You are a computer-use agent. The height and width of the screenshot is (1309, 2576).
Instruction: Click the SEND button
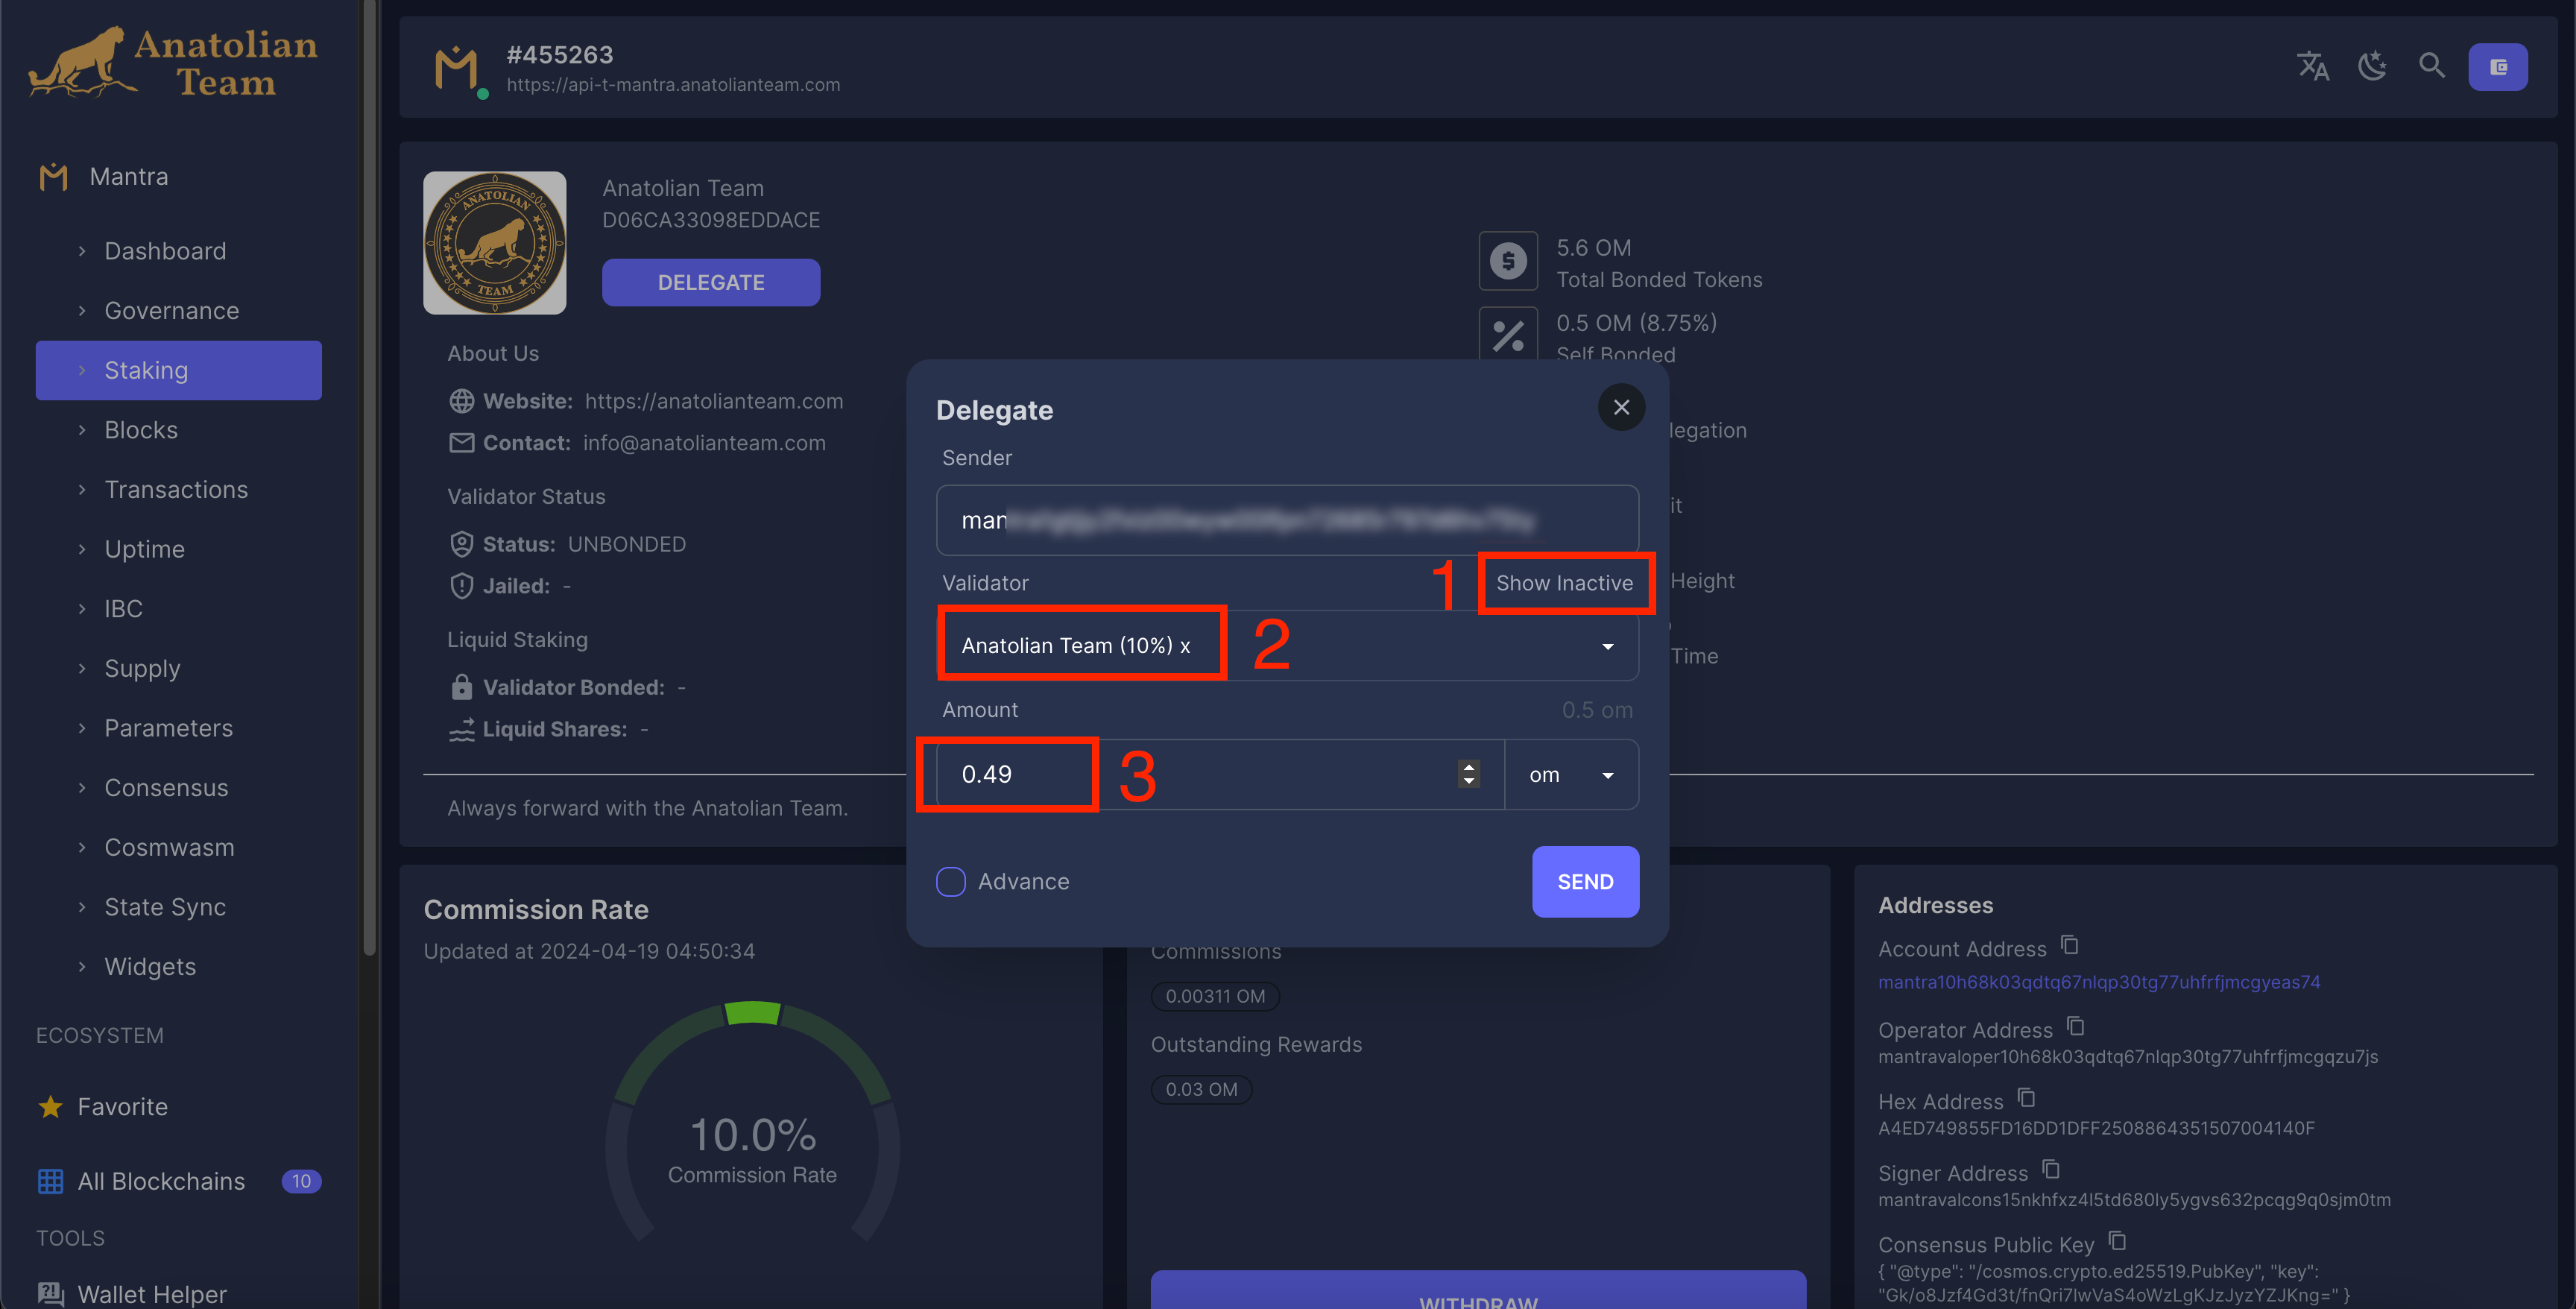pos(1585,882)
